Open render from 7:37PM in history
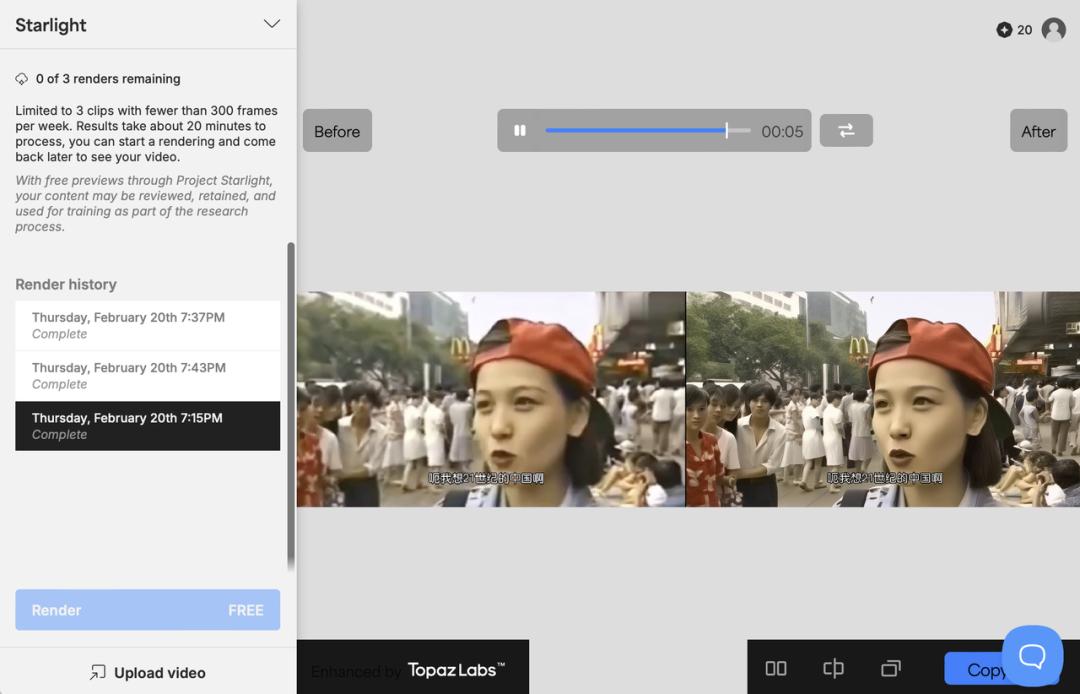Image resolution: width=1080 pixels, height=694 pixels. 147,325
